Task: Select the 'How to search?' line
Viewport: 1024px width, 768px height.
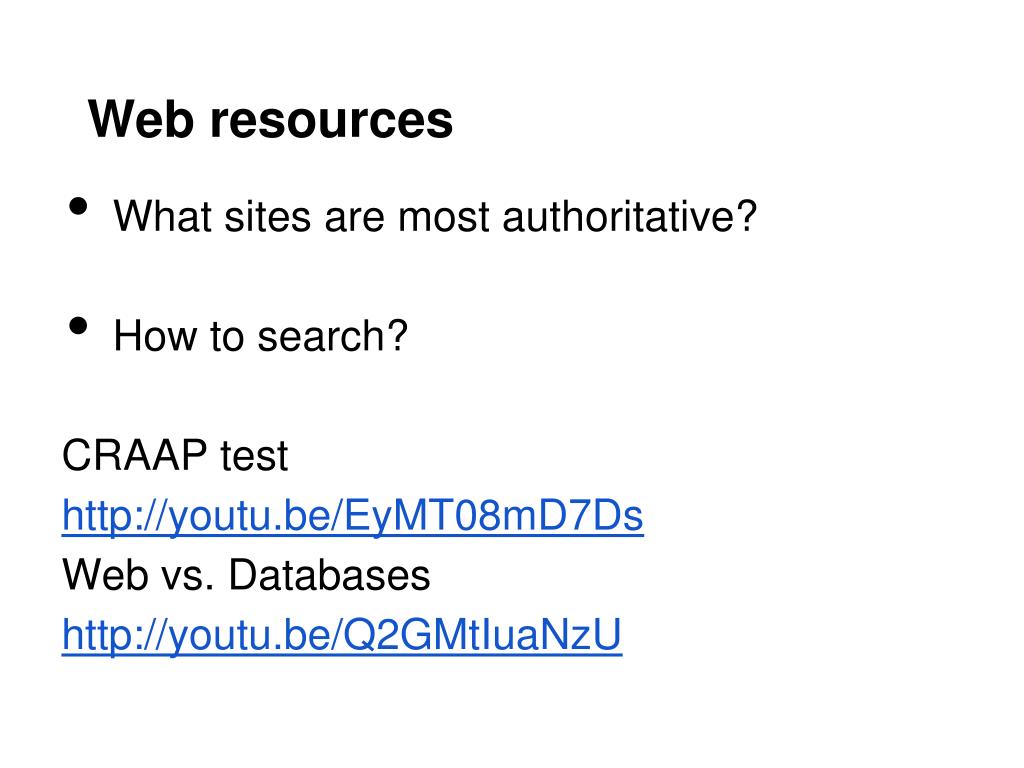Action: (x=261, y=336)
